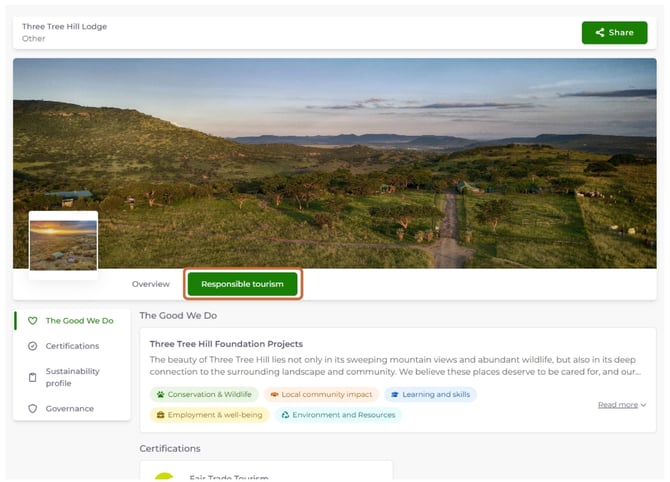Screen dimensions: 670x482
Task: Open the Responsible tourism tab
Action: click(x=242, y=284)
